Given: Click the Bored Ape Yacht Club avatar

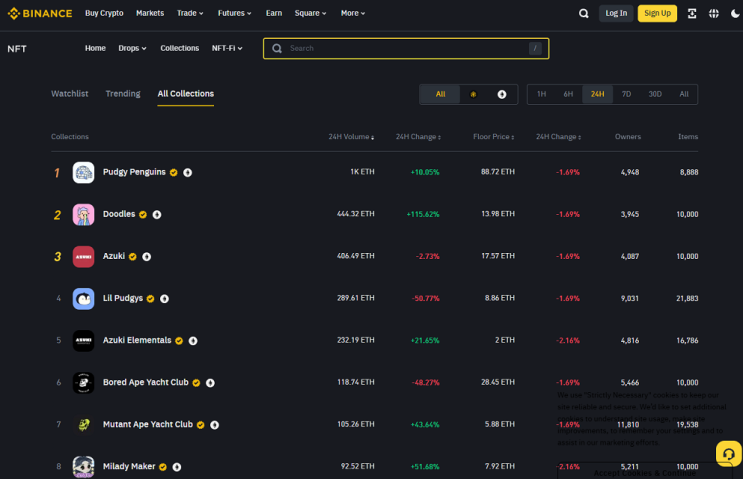Looking at the screenshot, I should click(x=83, y=383).
